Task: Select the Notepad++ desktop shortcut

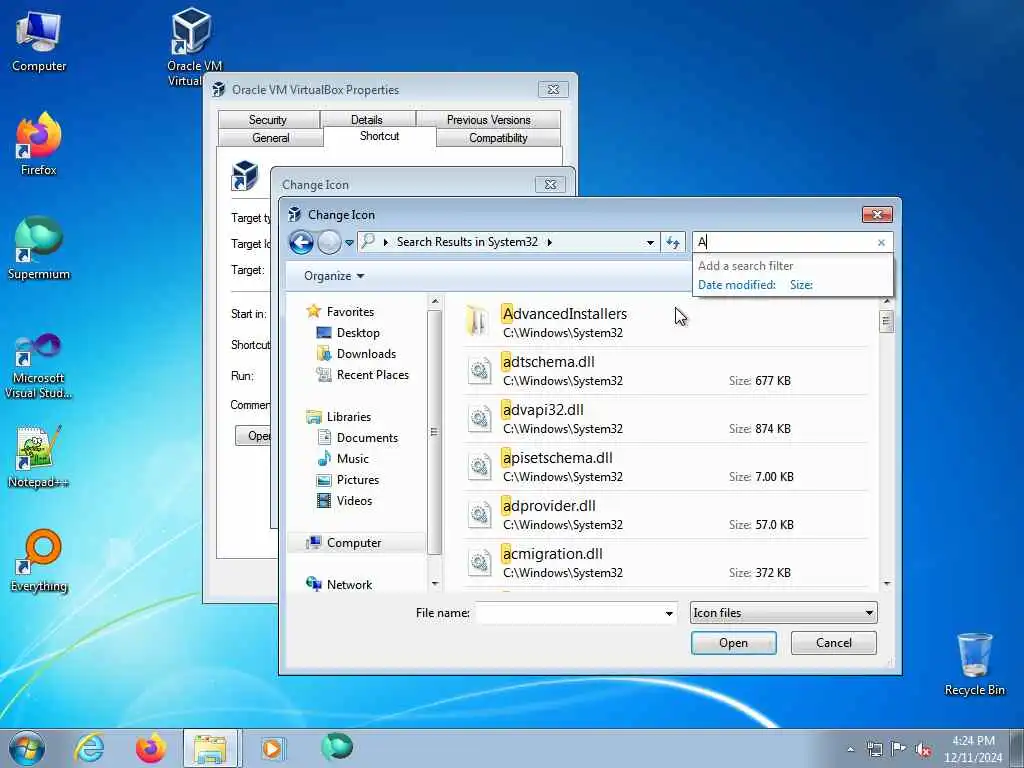Action: point(39,456)
